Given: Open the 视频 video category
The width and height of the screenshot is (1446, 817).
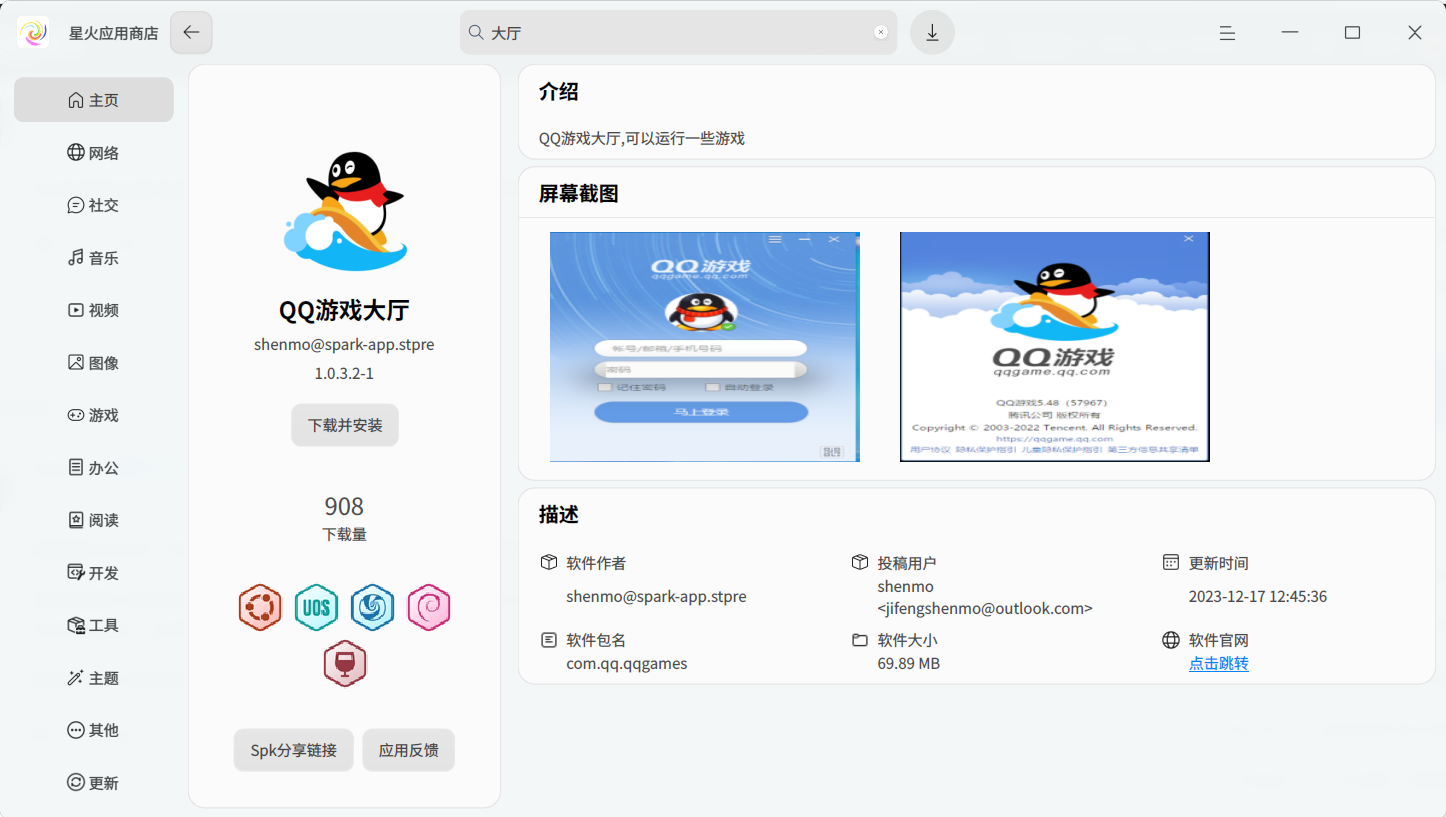Looking at the screenshot, I should pyautogui.click(x=94, y=310).
